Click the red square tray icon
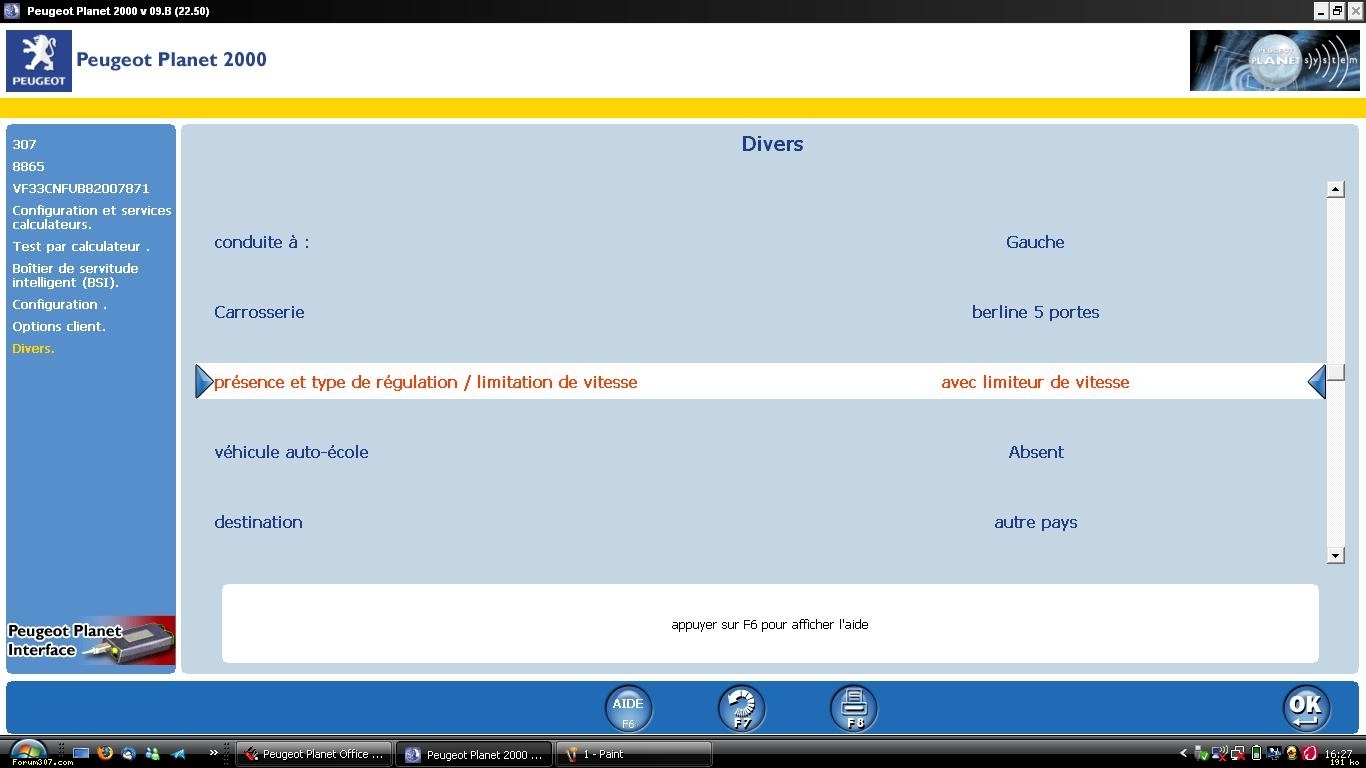1366x768 pixels. click(x=1310, y=753)
